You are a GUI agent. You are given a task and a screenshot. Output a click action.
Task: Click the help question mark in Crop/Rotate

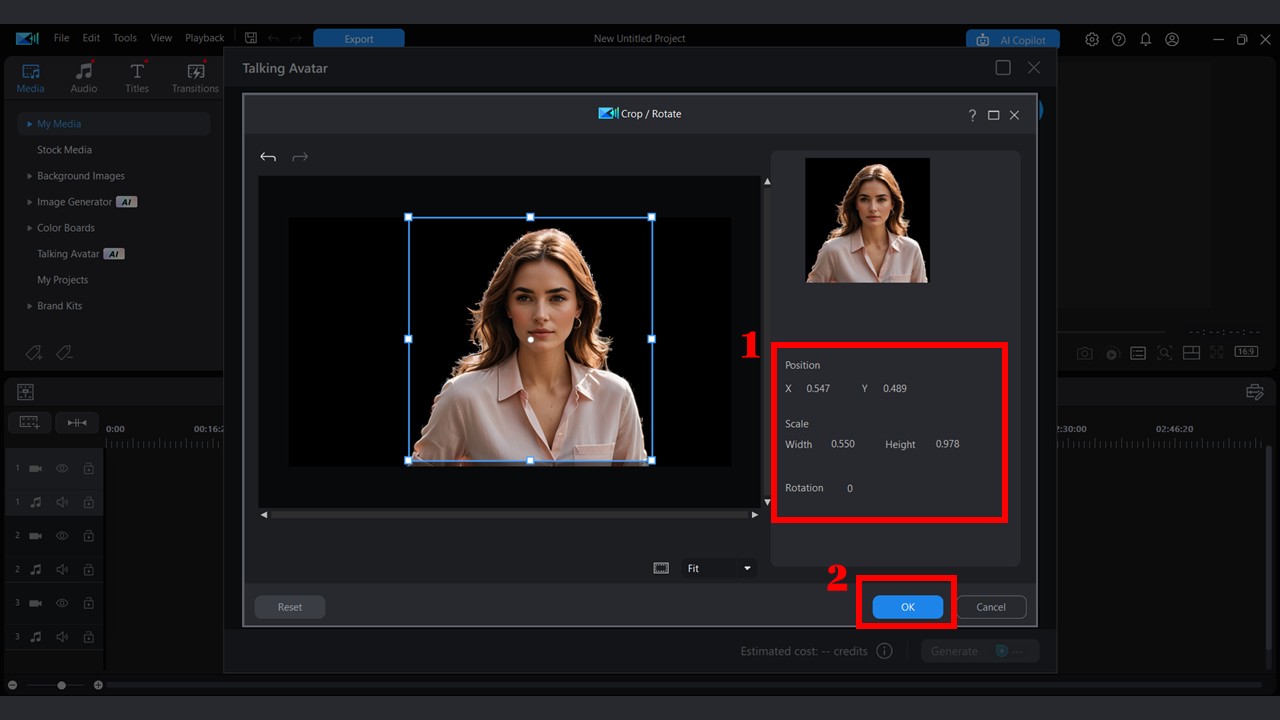click(x=972, y=115)
